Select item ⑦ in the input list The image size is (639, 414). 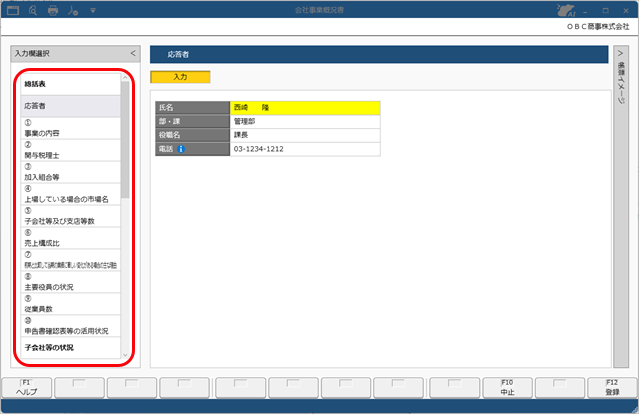click(x=71, y=260)
